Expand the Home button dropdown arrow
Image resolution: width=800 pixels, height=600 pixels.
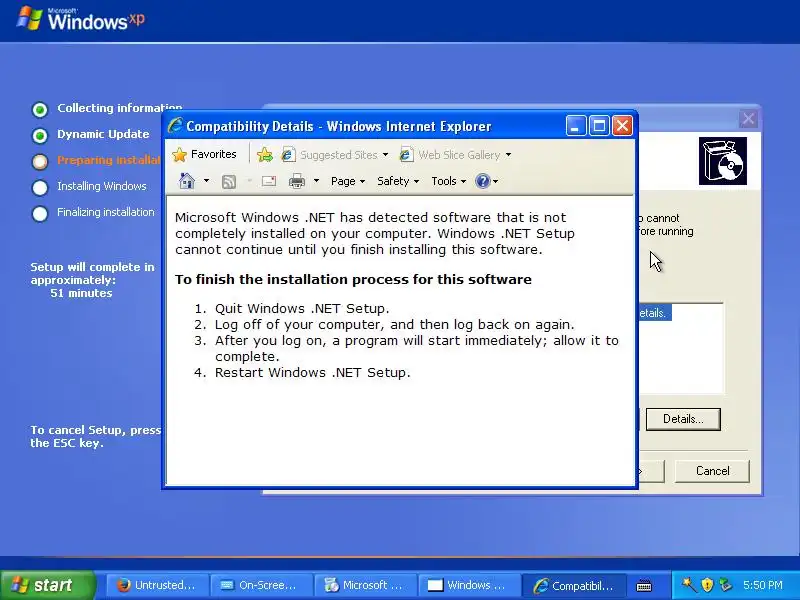(x=206, y=181)
